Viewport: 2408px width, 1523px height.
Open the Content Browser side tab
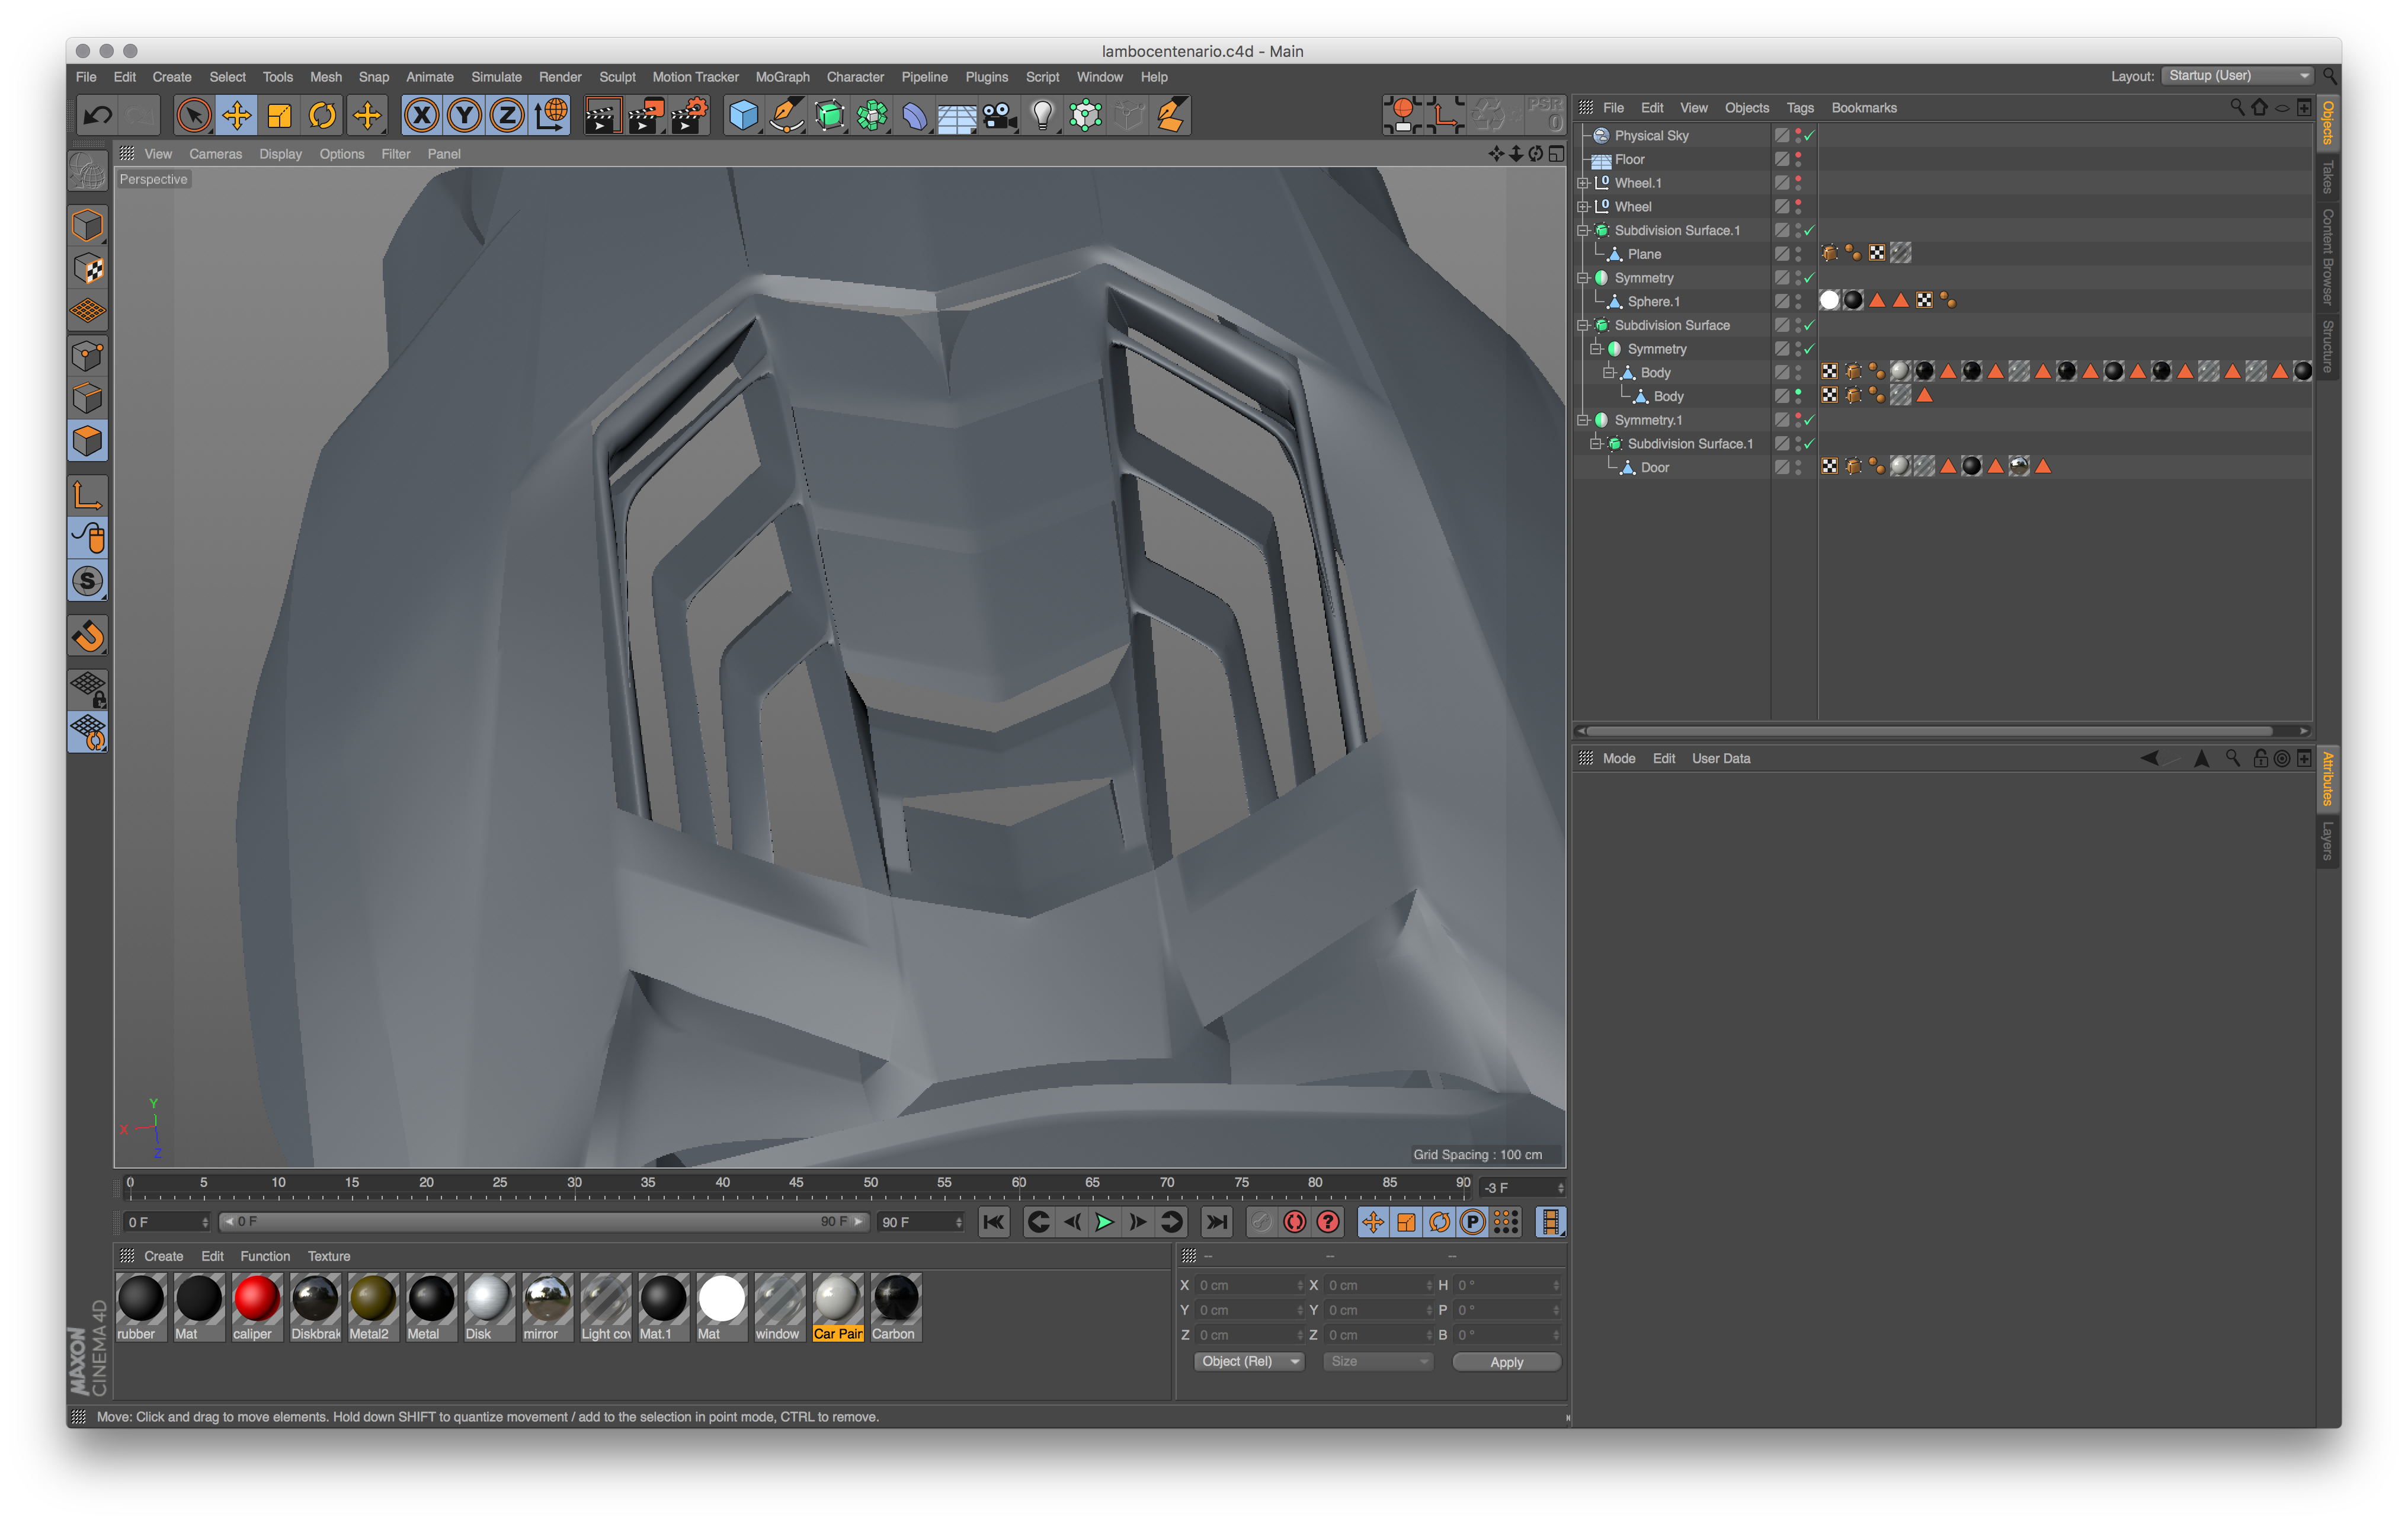2328,257
